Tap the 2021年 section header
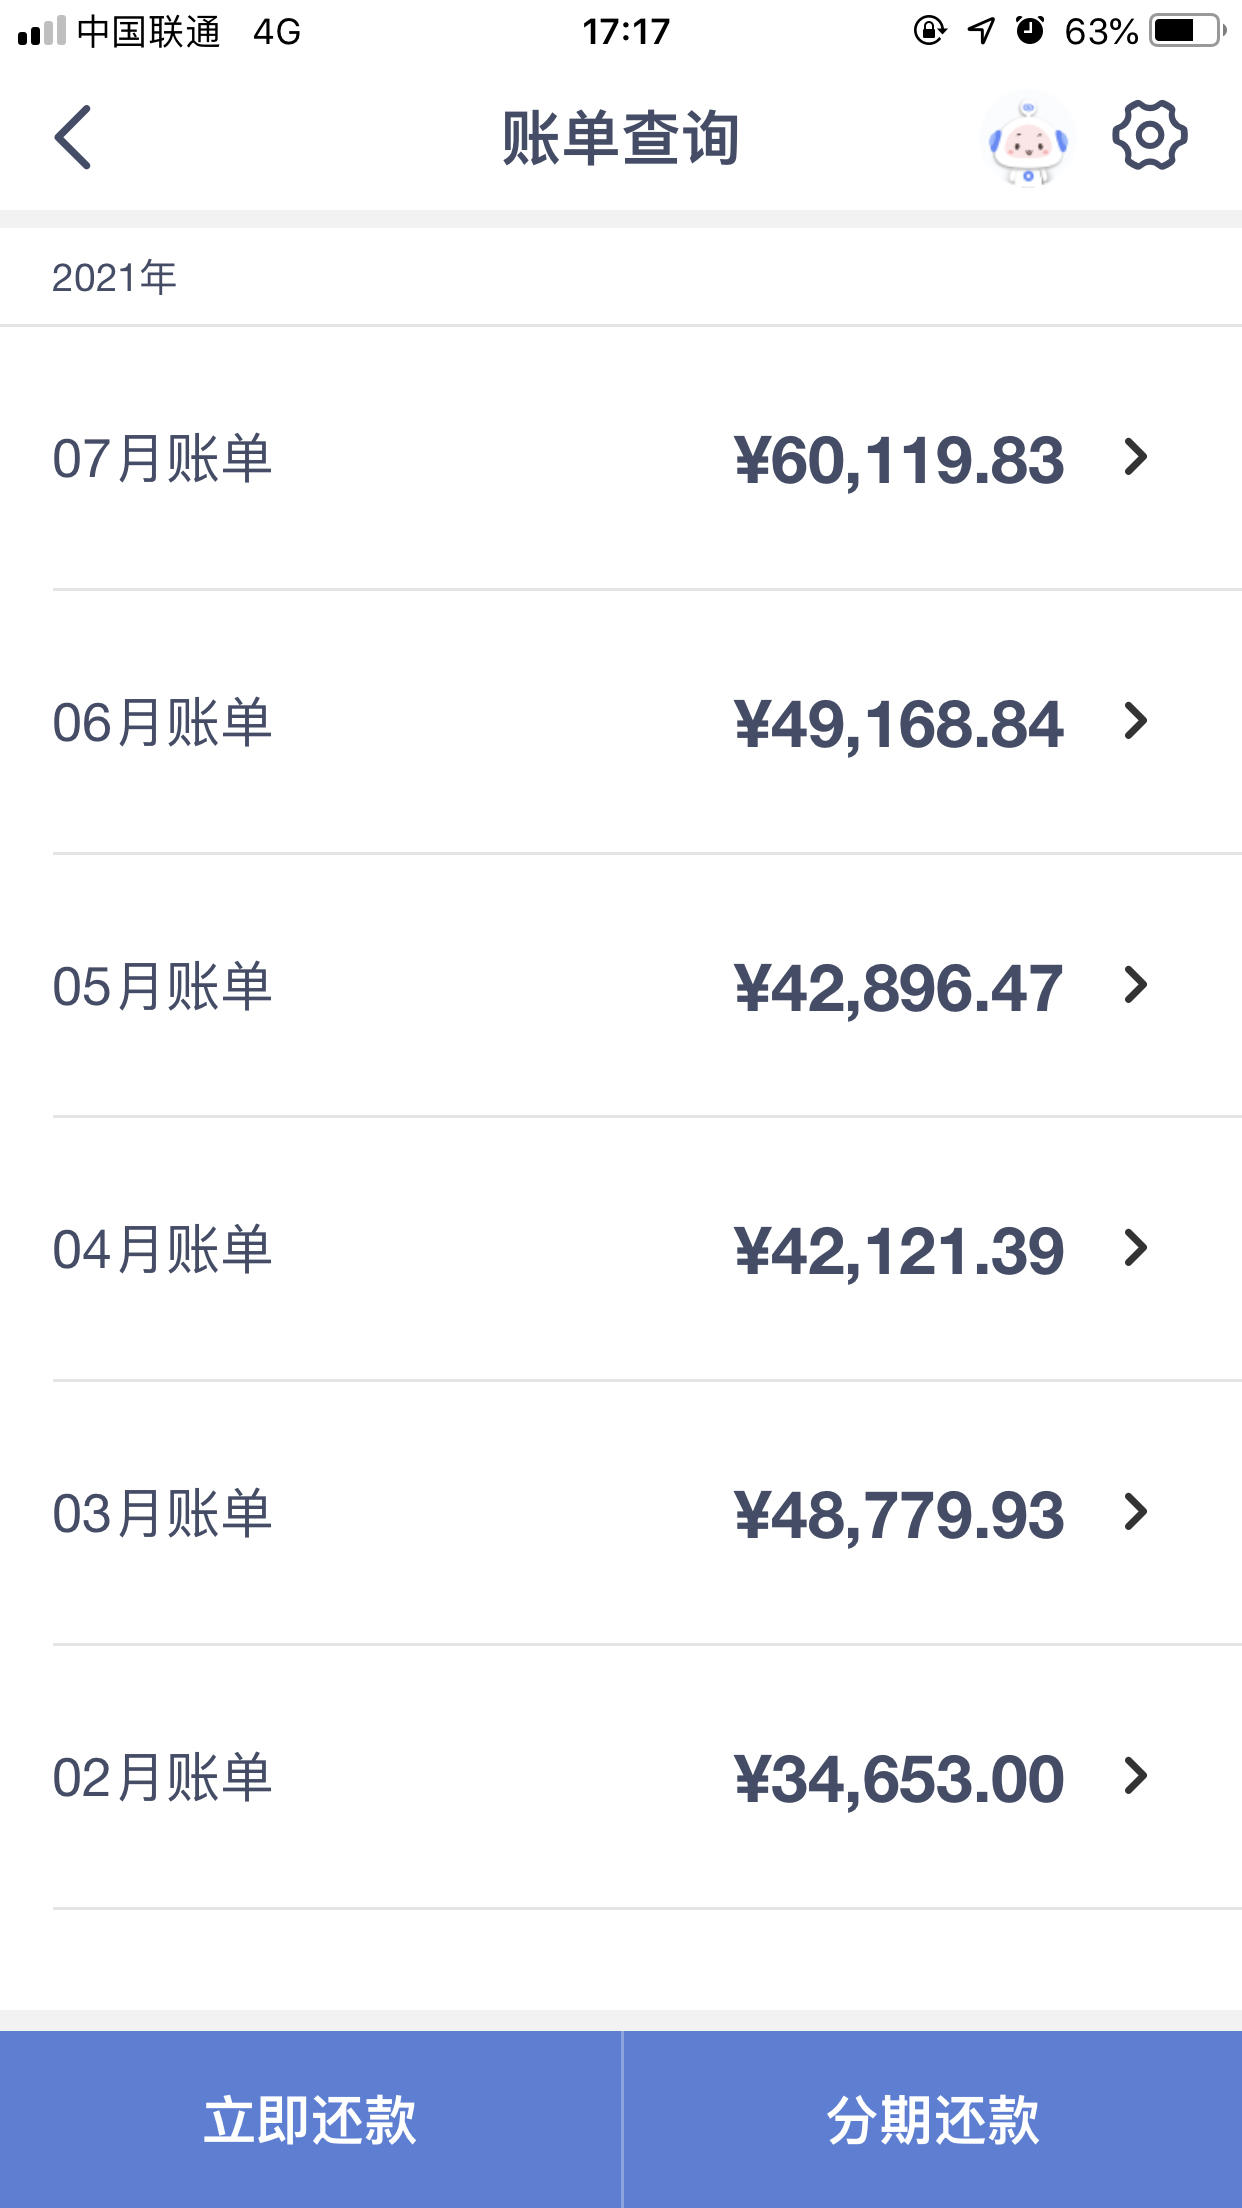 click(x=114, y=277)
